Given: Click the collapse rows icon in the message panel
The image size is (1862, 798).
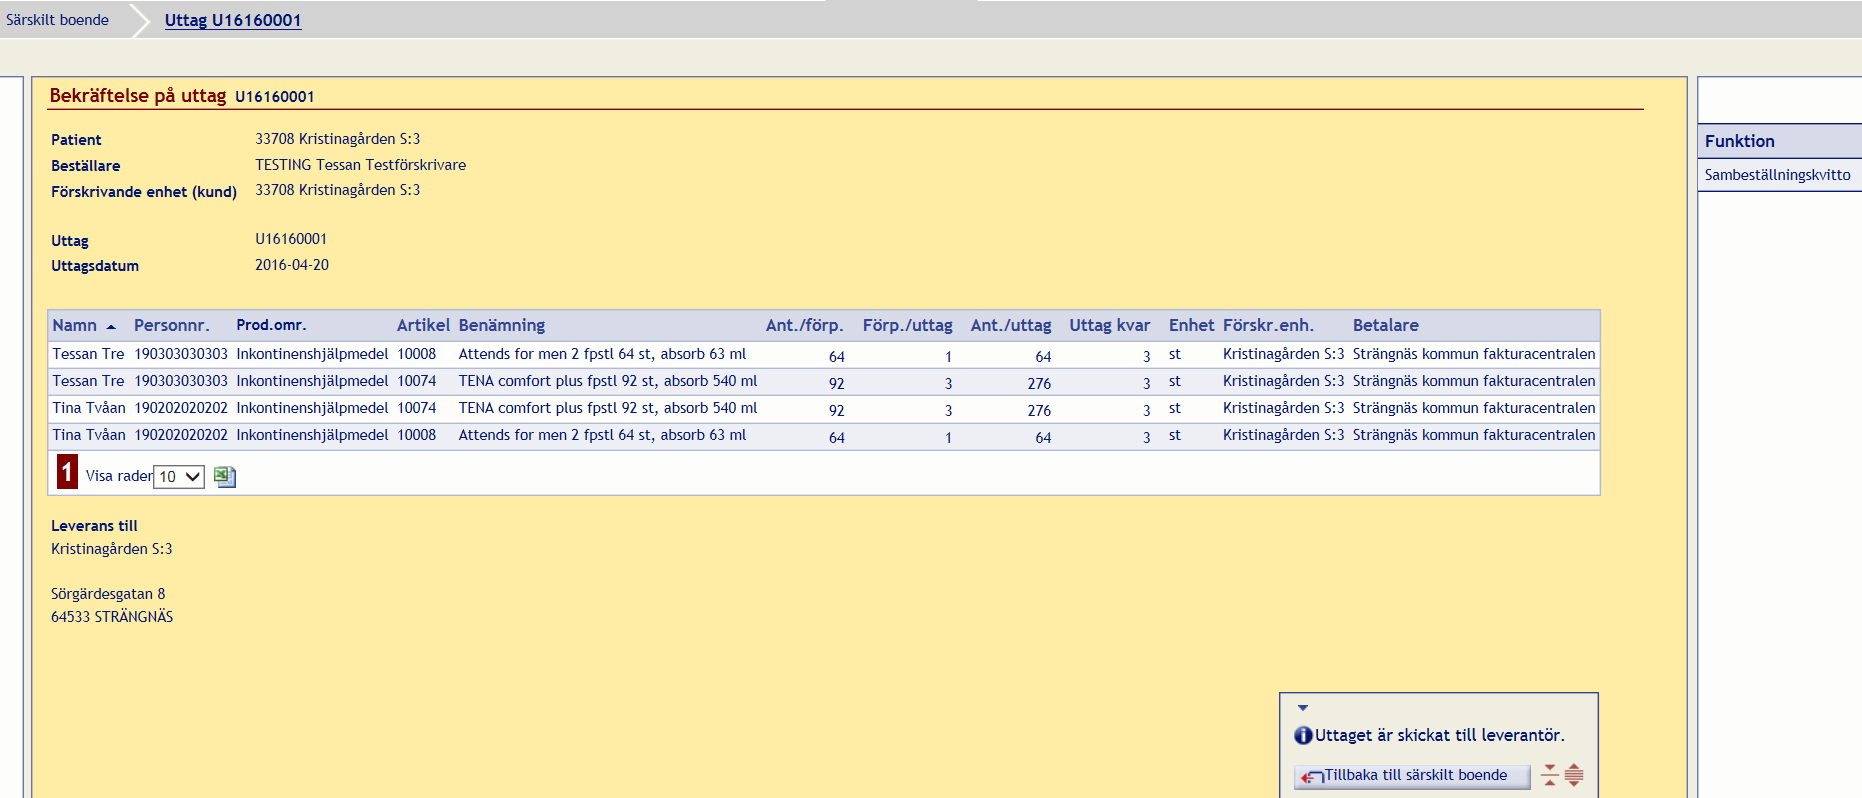Looking at the screenshot, I should pos(1550,775).
